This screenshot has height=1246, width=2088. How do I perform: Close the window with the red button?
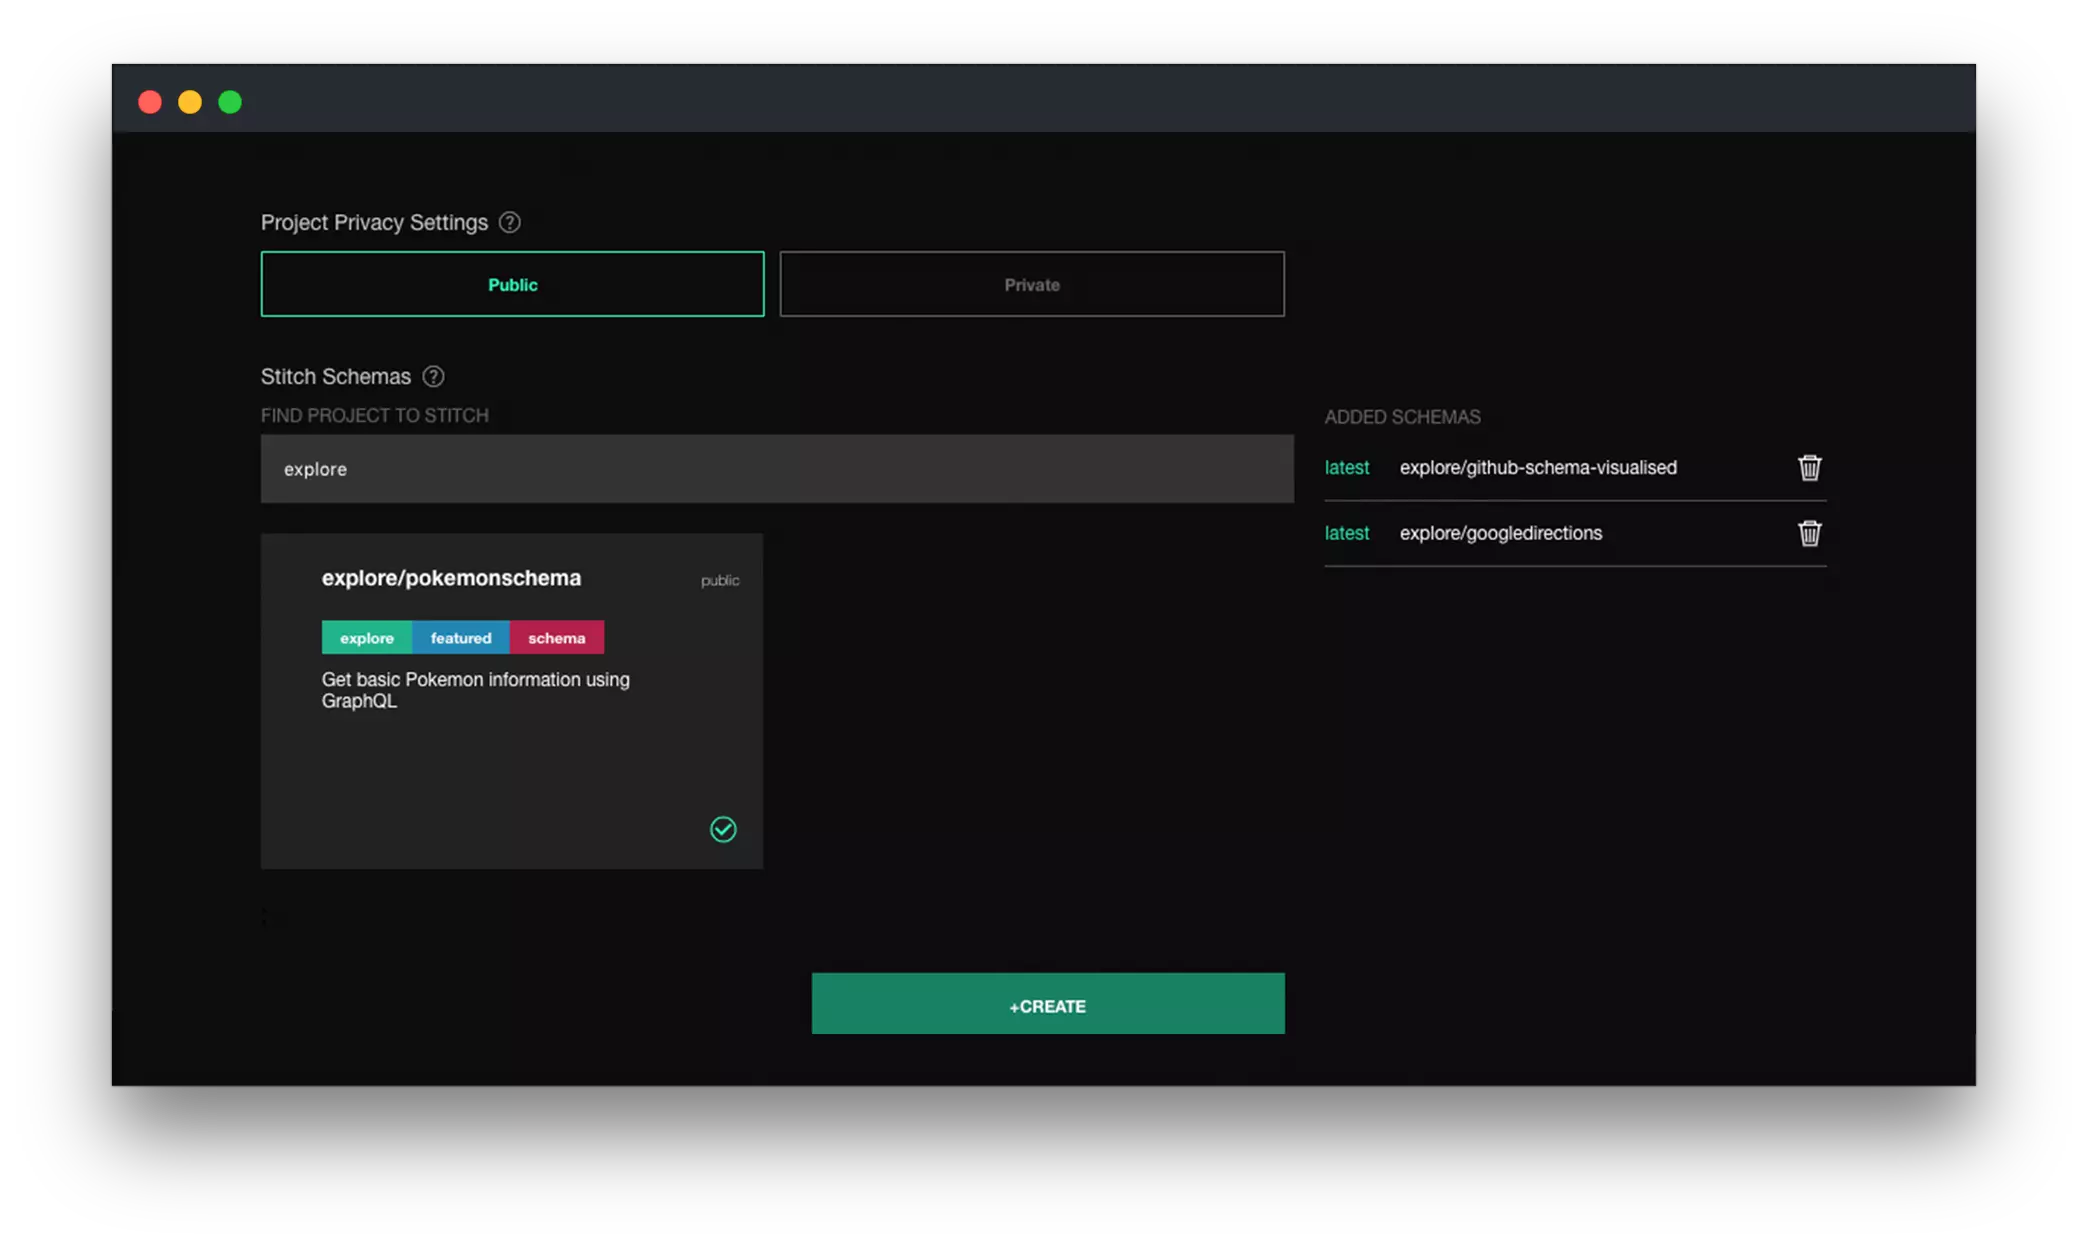coord(150,102)
